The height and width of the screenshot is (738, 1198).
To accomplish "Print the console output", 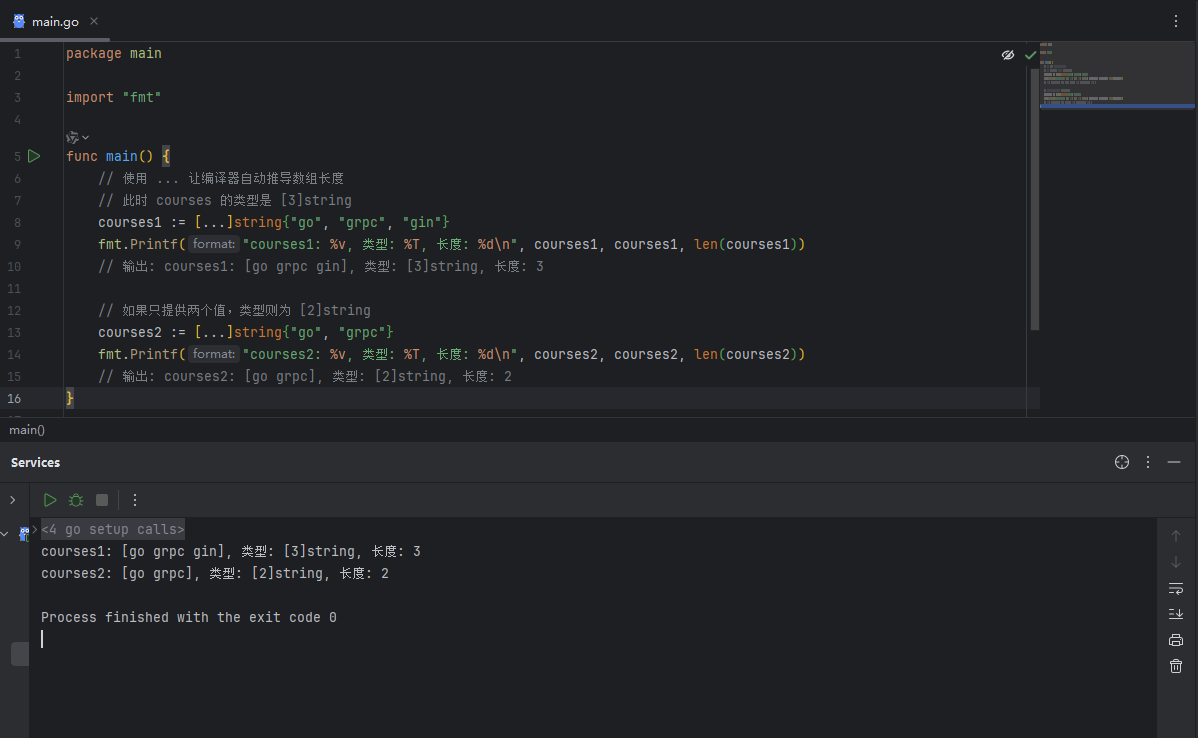I will pos(1176,640).
